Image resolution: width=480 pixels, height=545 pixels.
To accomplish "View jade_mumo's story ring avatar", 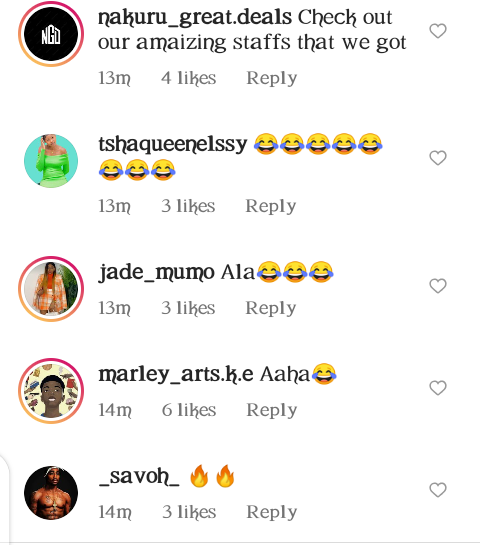I will (x=51, y=289).
